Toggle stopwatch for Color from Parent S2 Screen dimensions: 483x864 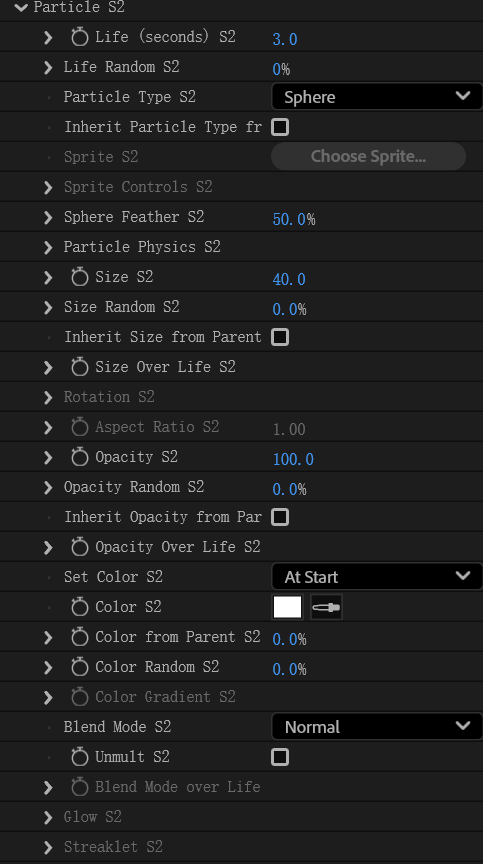pyautogui.click(x=80, y=637)
